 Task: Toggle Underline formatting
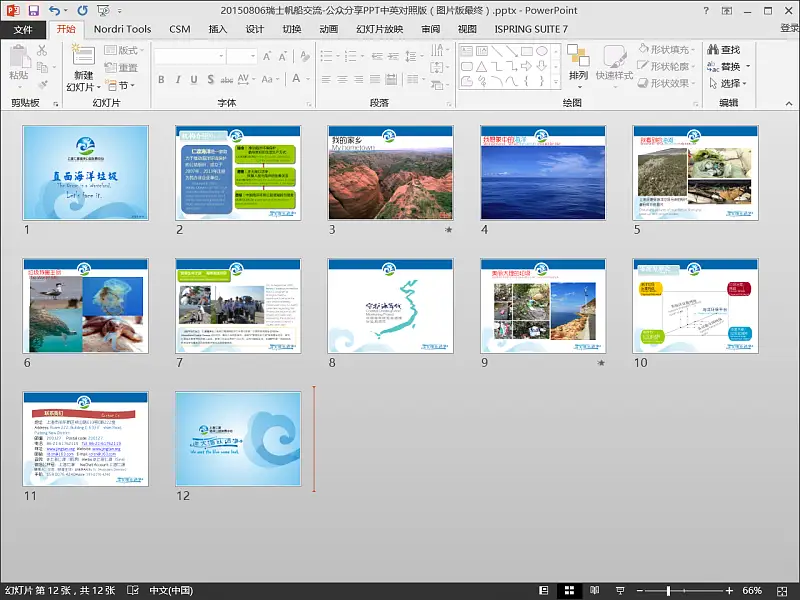click(x=194, y=79)
